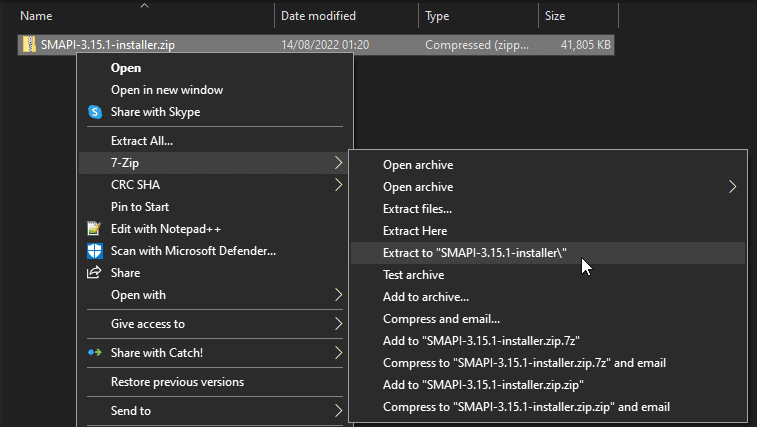
Task: Choose Extract files... option
Action: pos(417,209)
